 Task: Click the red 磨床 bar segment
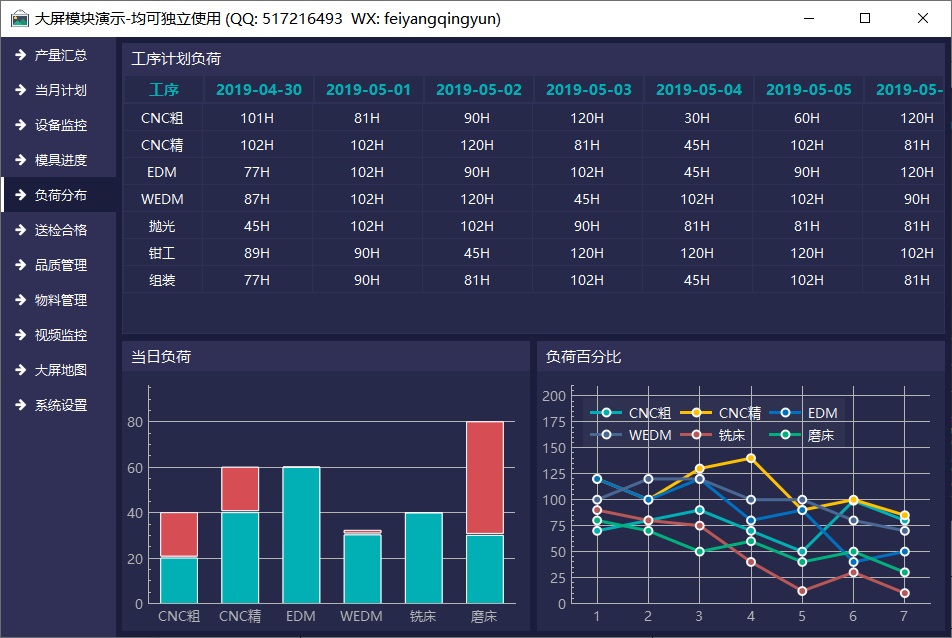[x=485, y=477]
